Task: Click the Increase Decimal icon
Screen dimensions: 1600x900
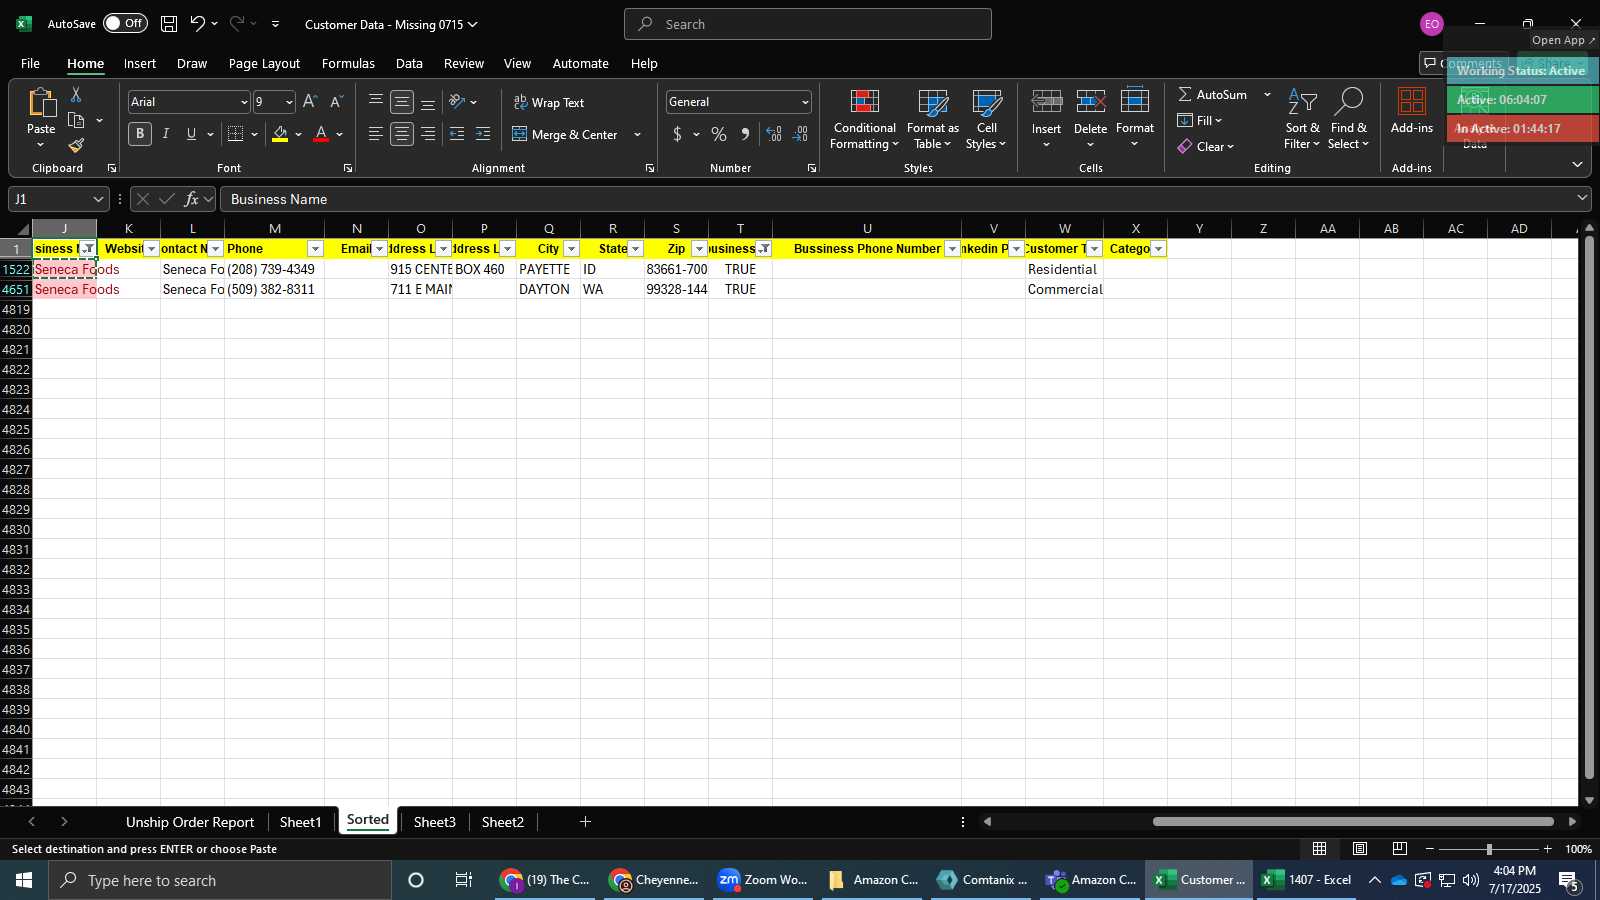Action: (774, 134)
